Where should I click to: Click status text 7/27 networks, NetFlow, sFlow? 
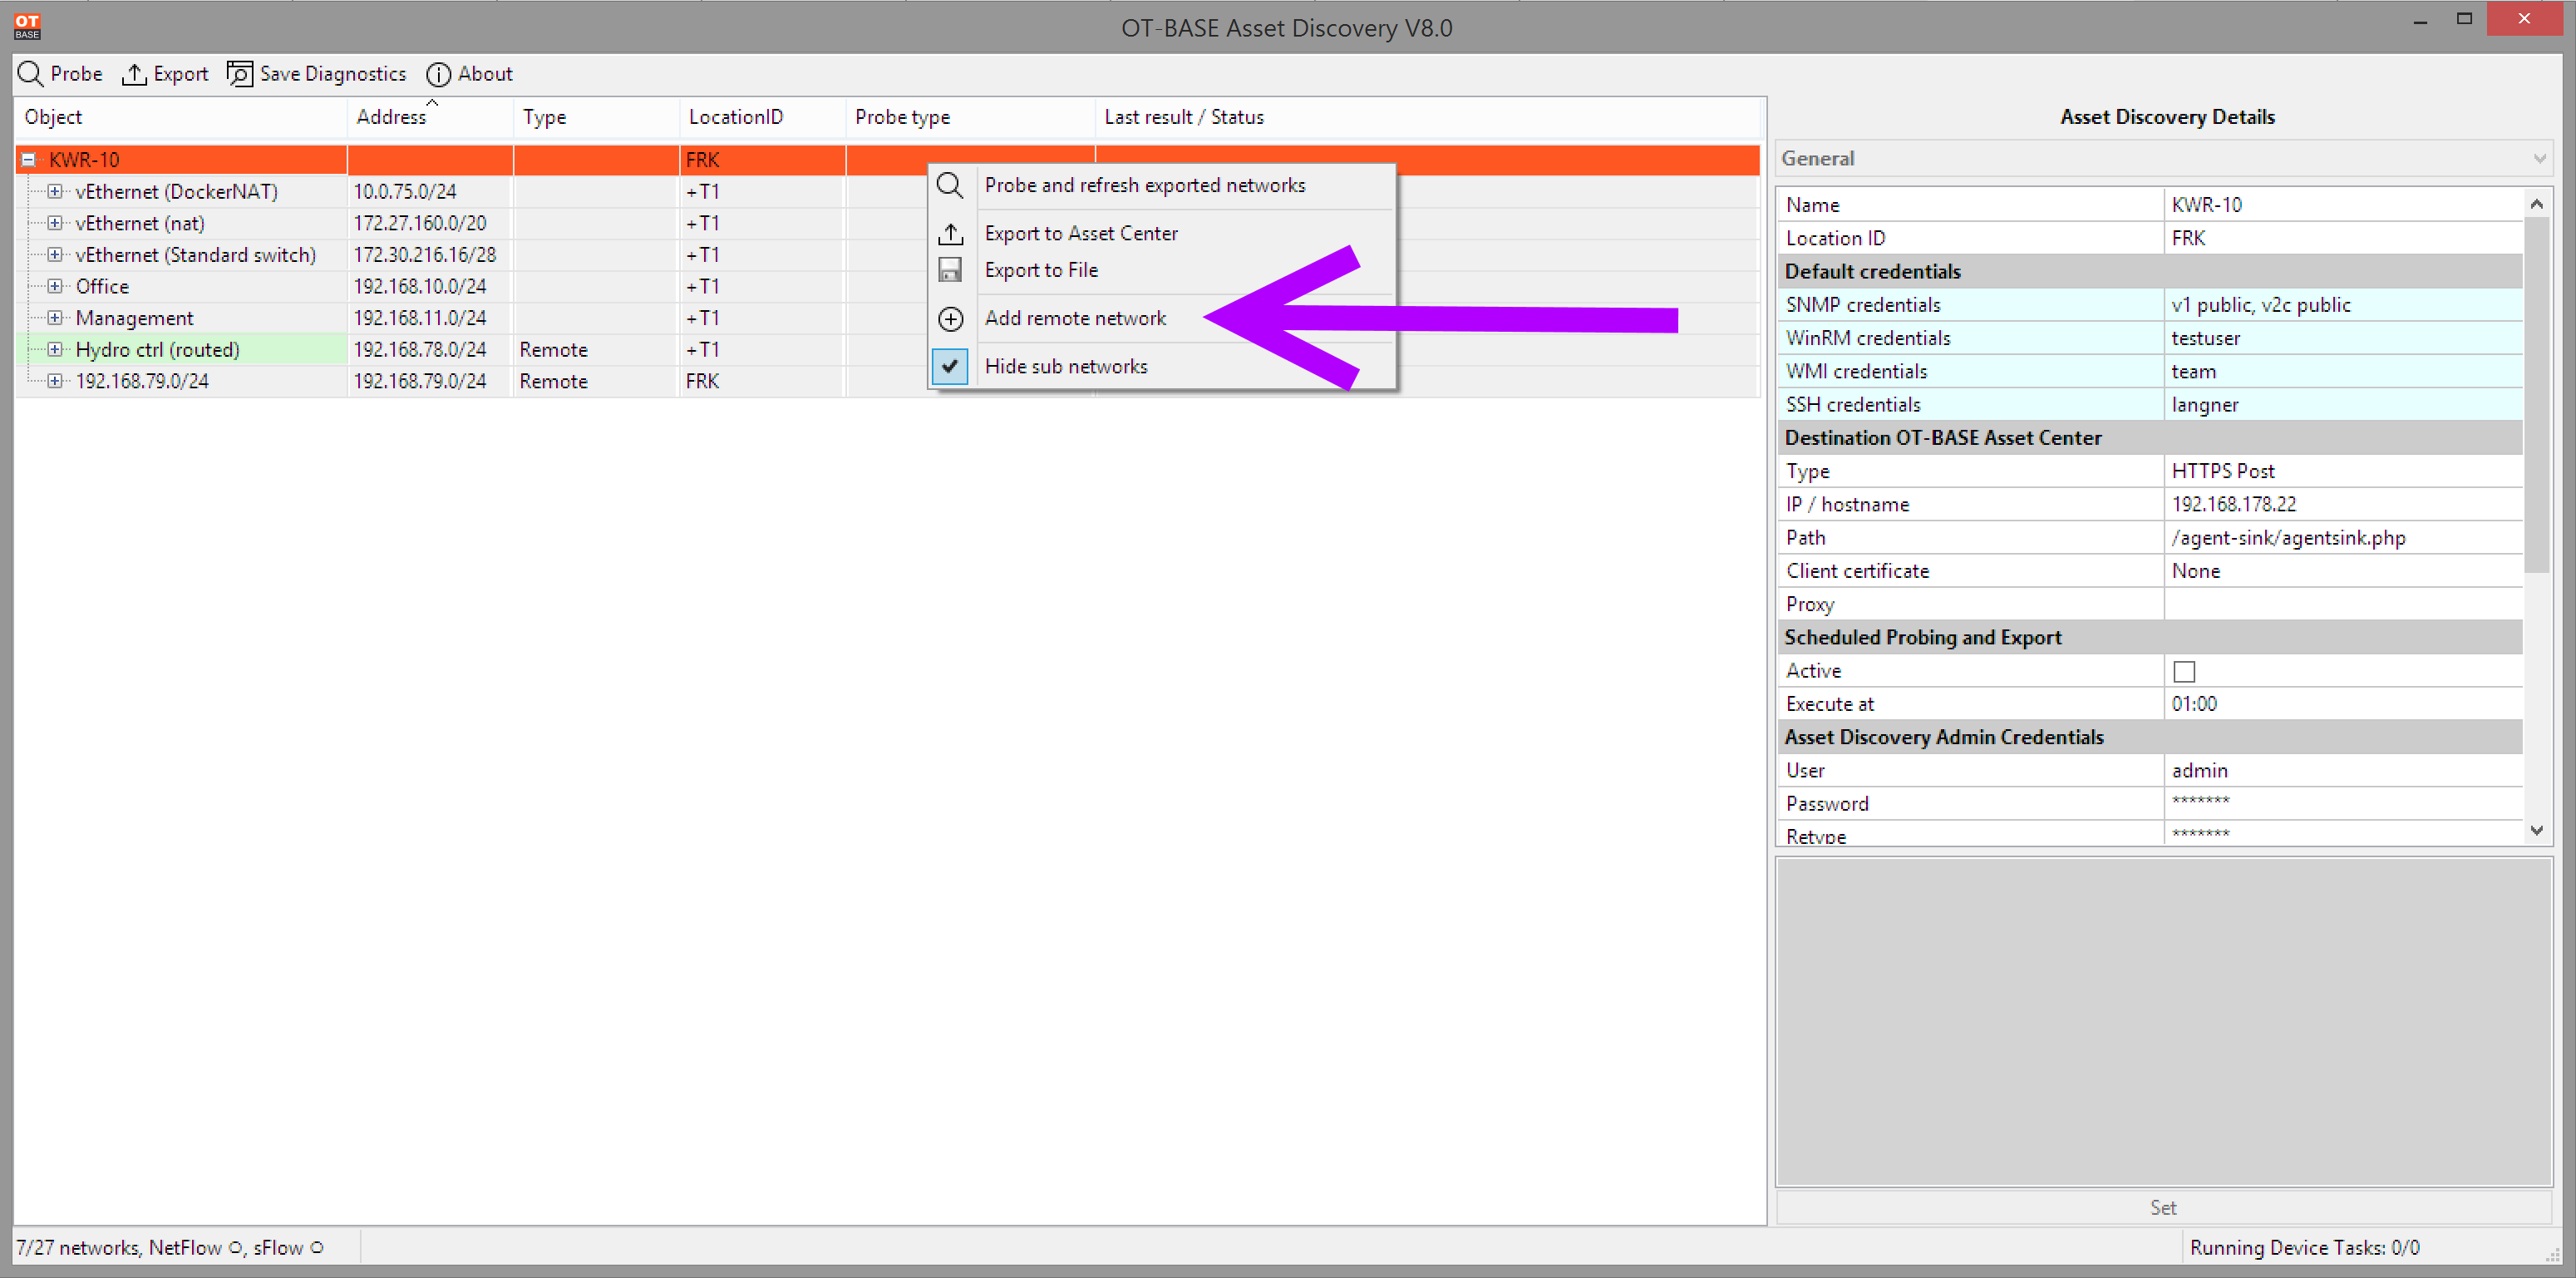170,1247
